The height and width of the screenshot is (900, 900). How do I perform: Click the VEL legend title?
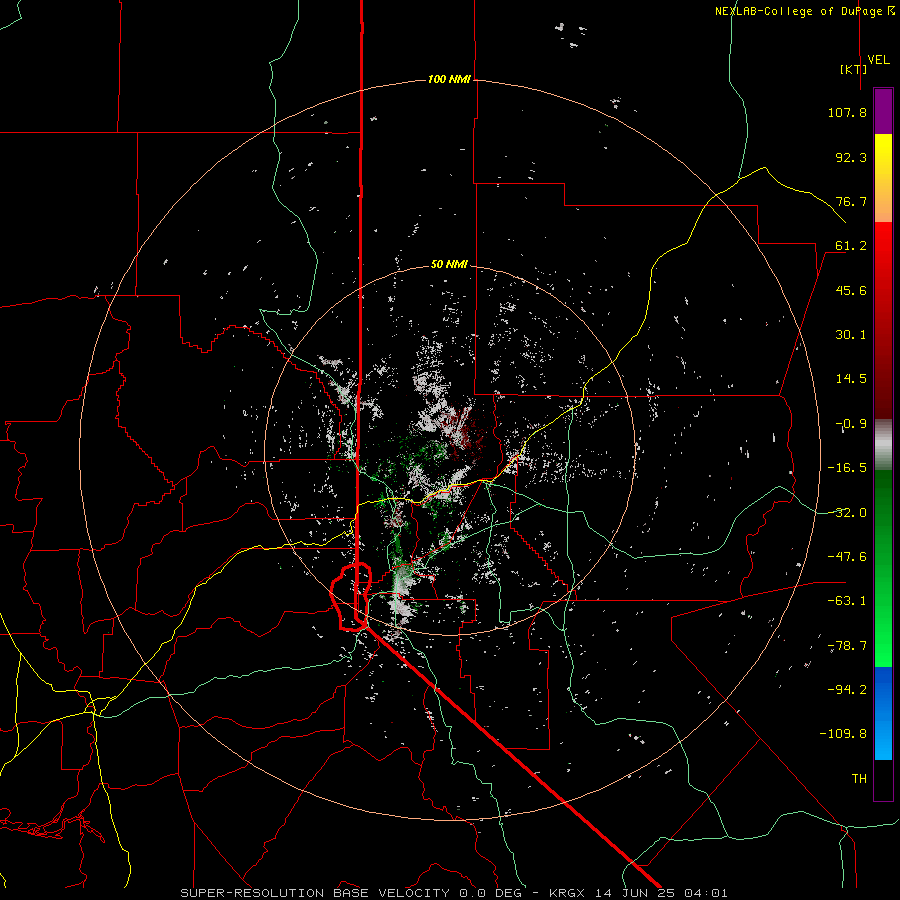point(878,60)
